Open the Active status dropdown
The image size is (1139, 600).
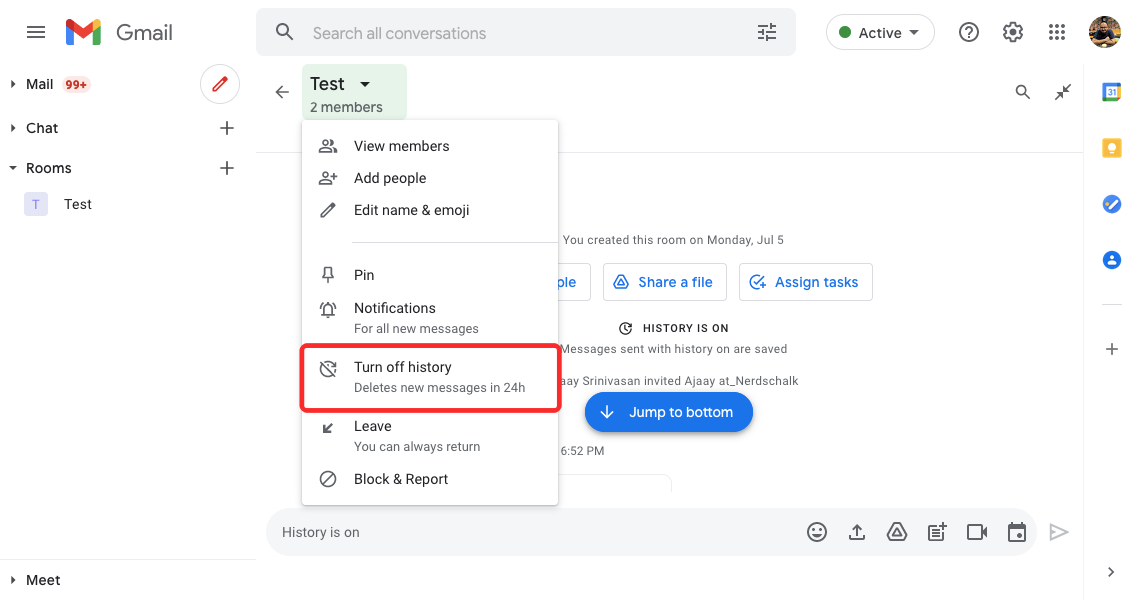pyautogui.click(x=880, y=33)
